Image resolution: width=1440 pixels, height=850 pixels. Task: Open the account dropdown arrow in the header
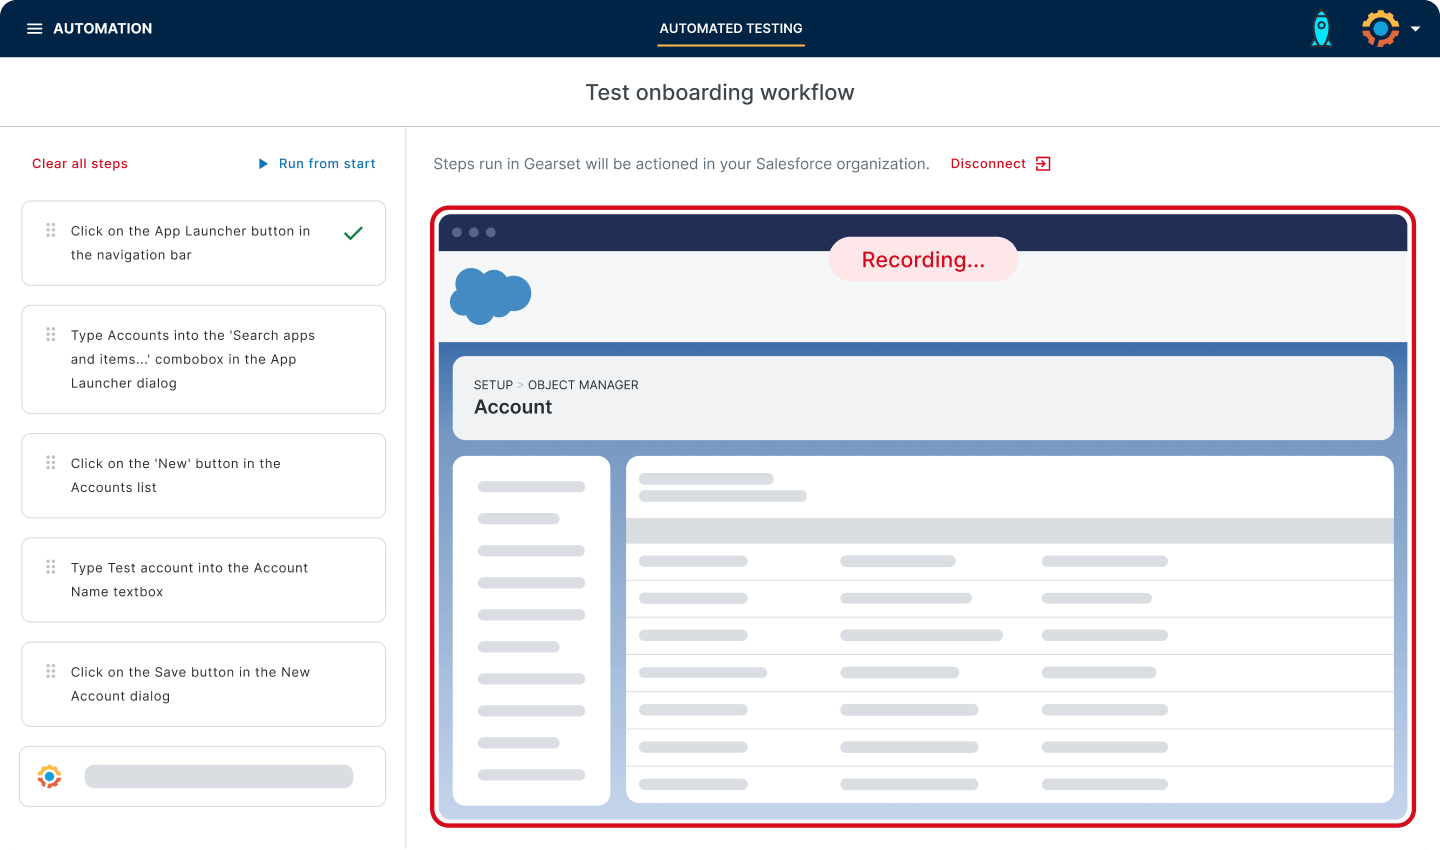coord(1417,28)
